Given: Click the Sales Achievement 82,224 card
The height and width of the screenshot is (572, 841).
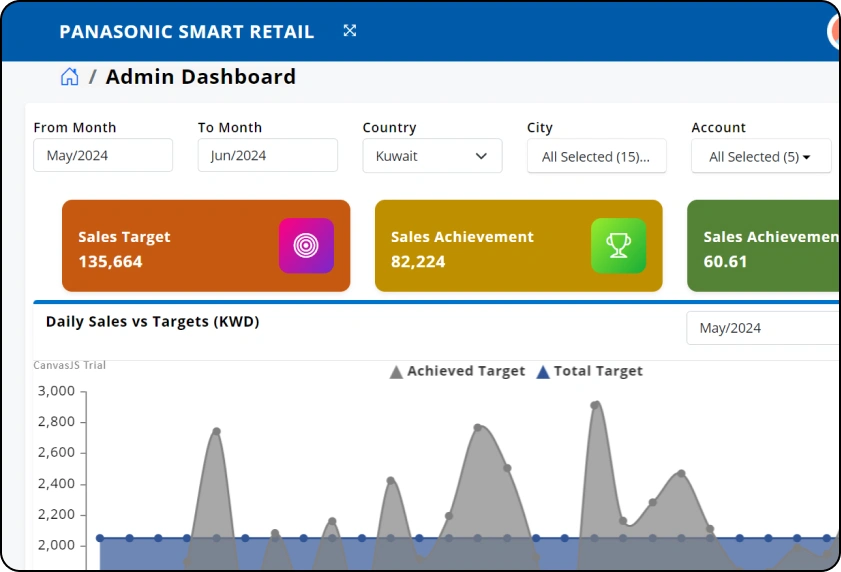Looking at the screenshot, I should (519, 246).
